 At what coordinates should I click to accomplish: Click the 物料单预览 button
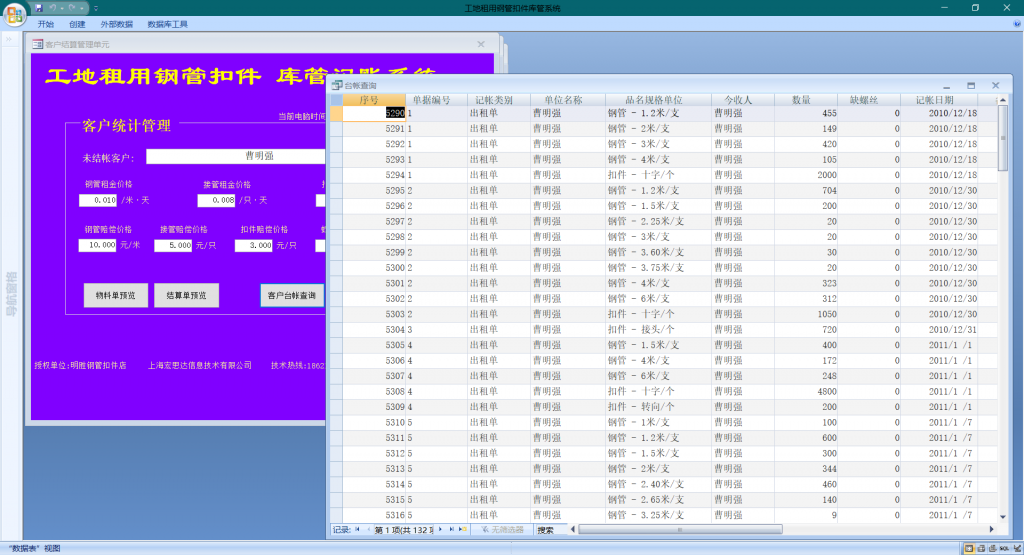pyautogui.click(x=116, y=295)
